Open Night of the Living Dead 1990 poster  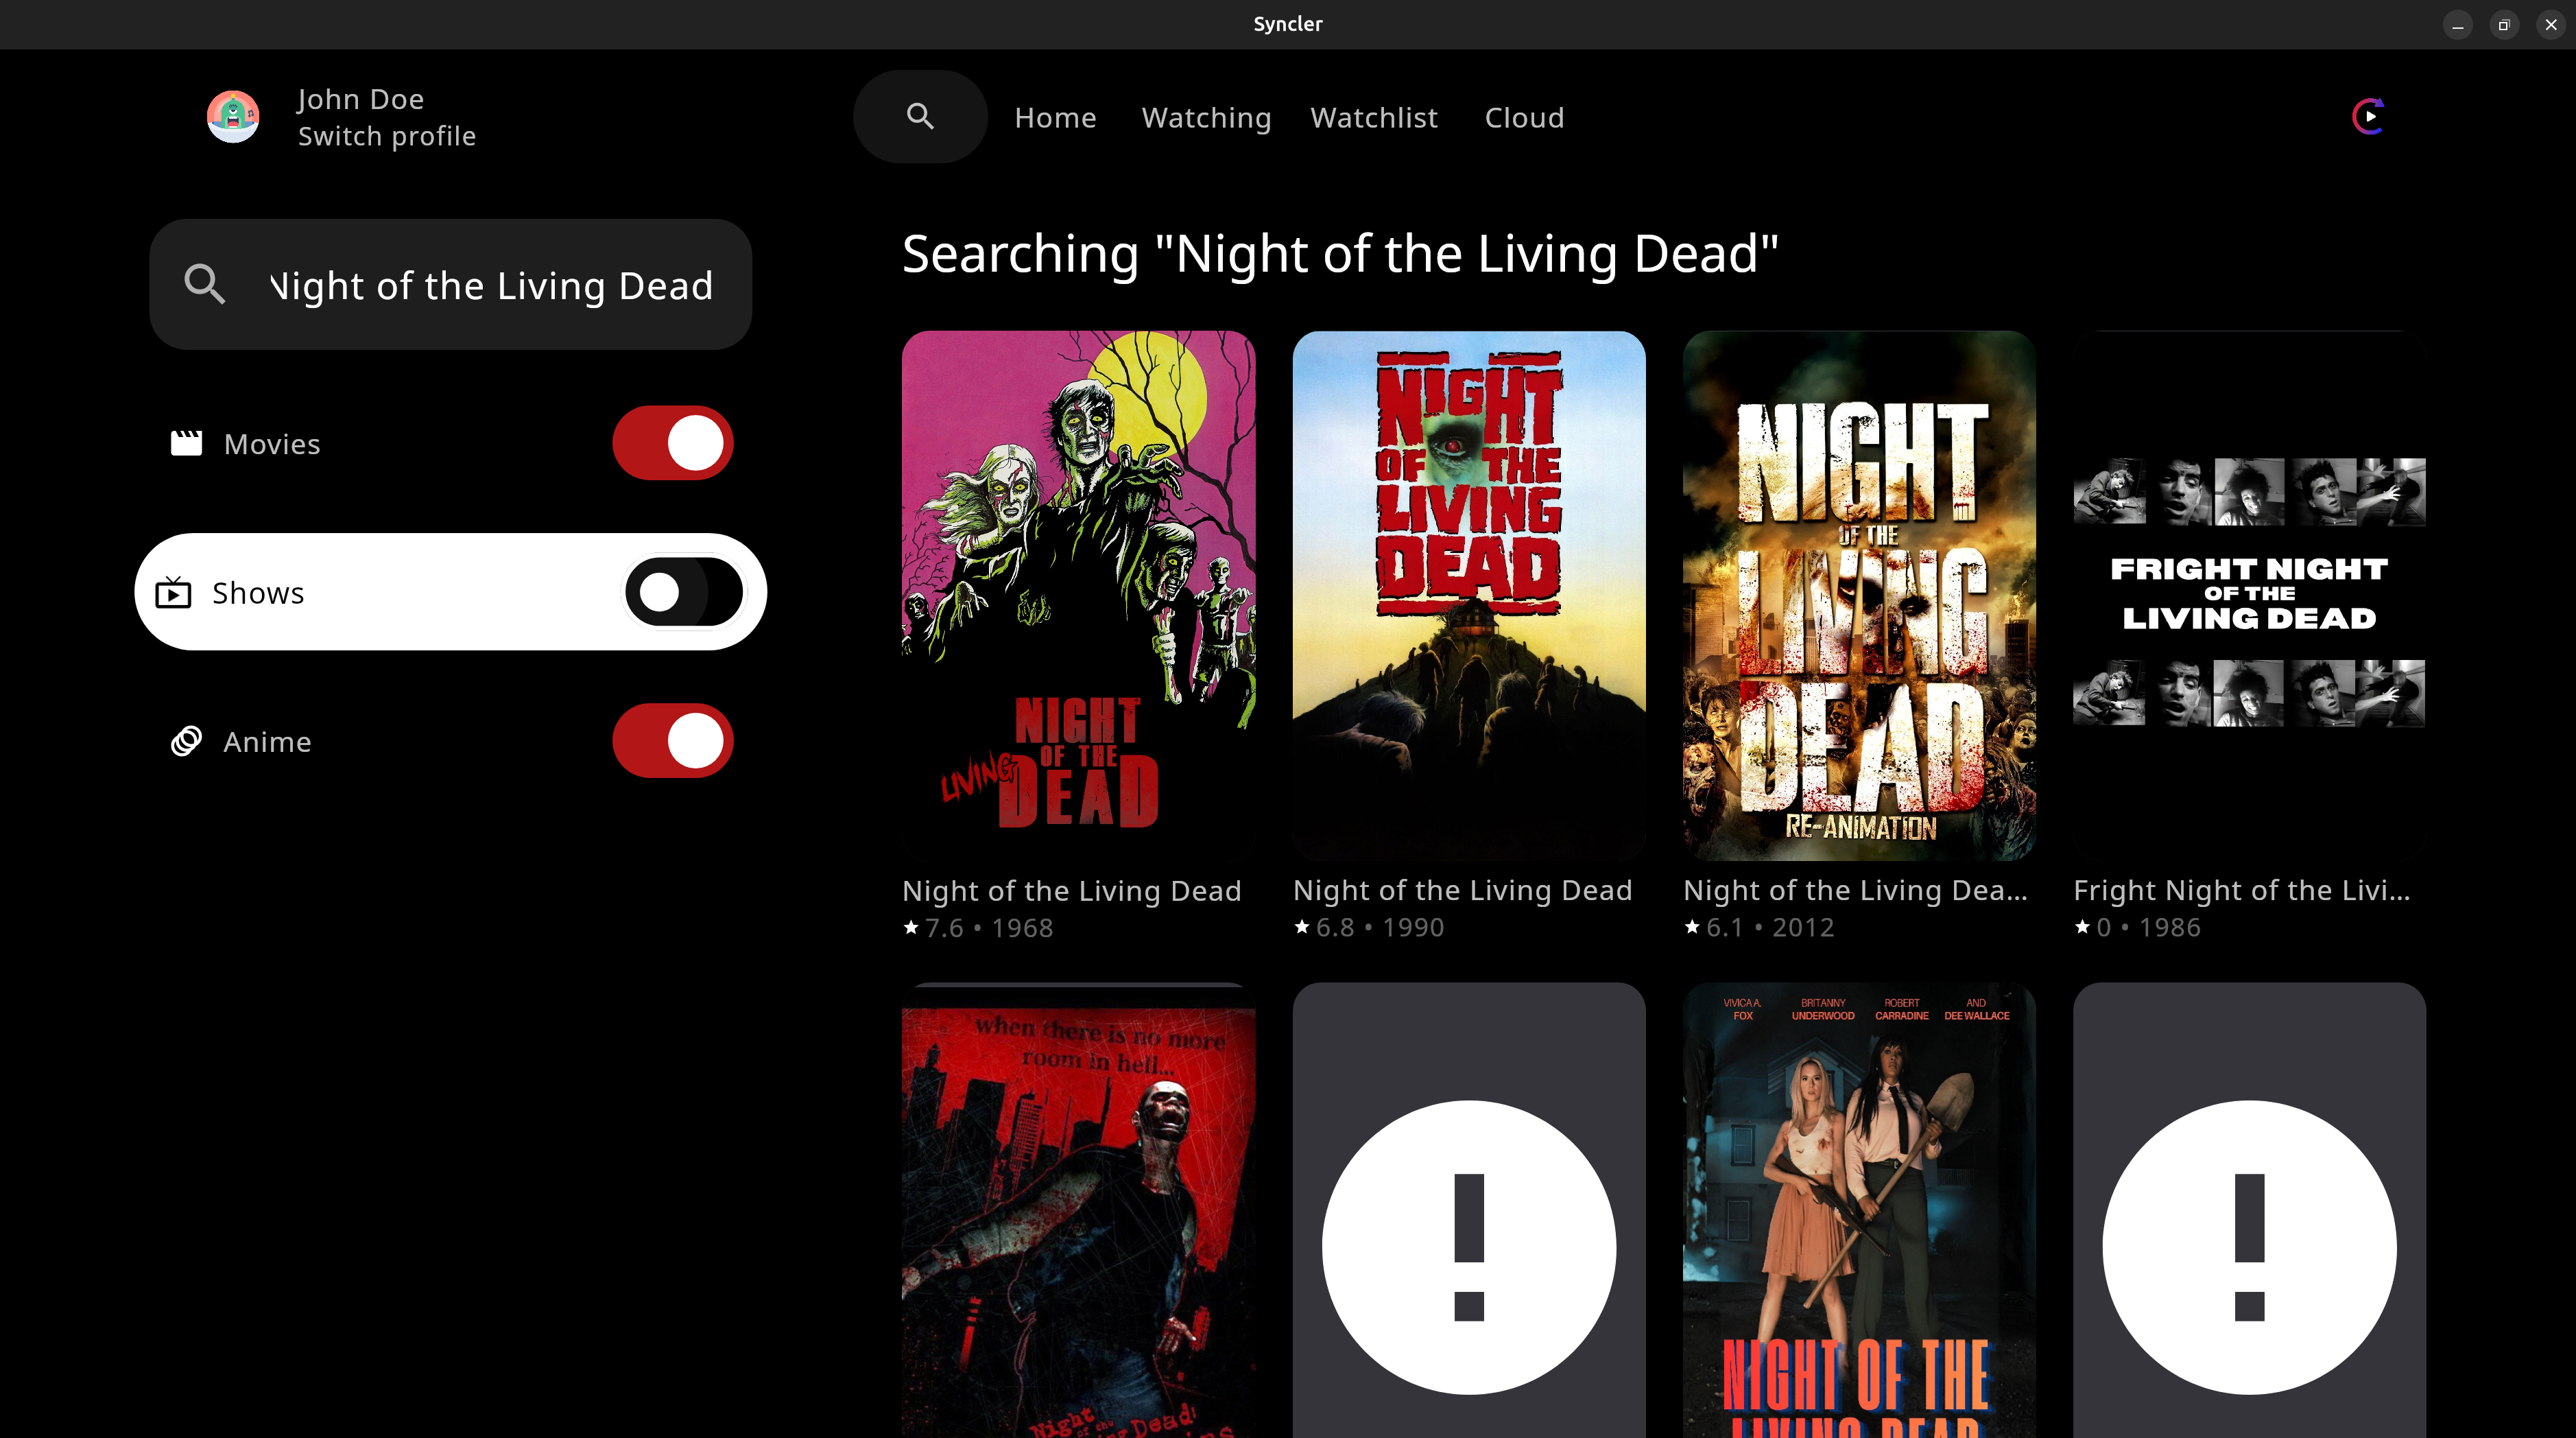(1469, 595)
